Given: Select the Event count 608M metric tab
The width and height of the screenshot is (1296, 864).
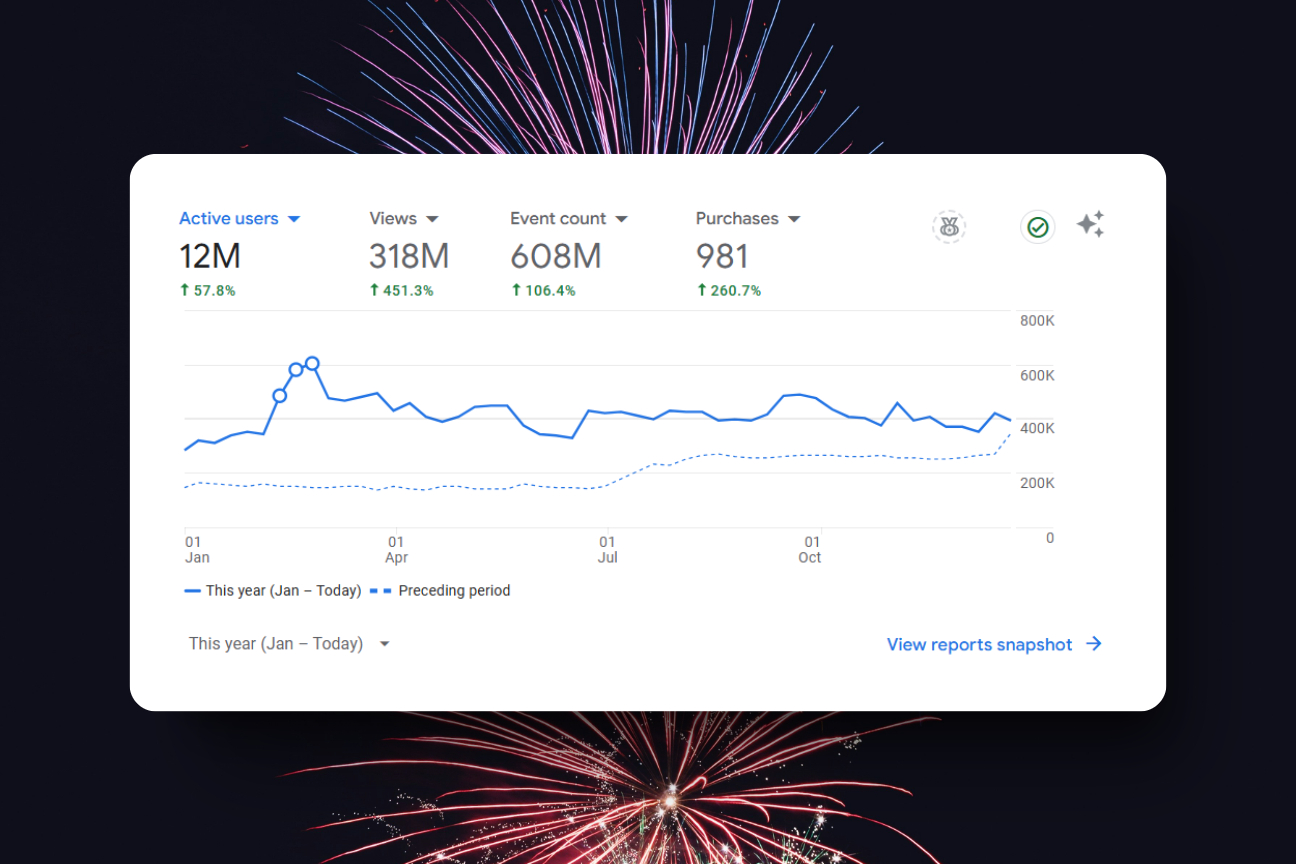Looking at the screenshot, I should click(x=556, y=256).
